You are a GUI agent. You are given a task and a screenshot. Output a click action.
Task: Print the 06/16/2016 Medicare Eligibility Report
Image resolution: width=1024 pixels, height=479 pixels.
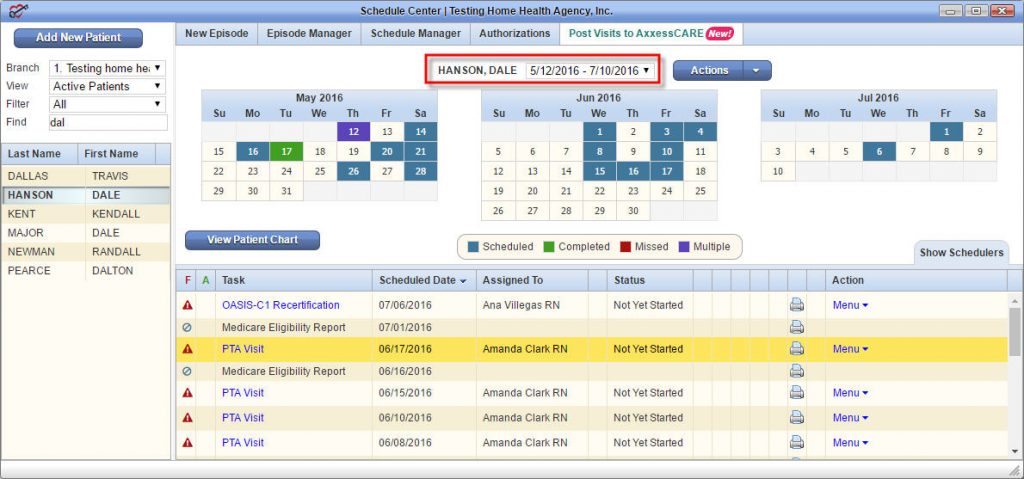(796, 371)
